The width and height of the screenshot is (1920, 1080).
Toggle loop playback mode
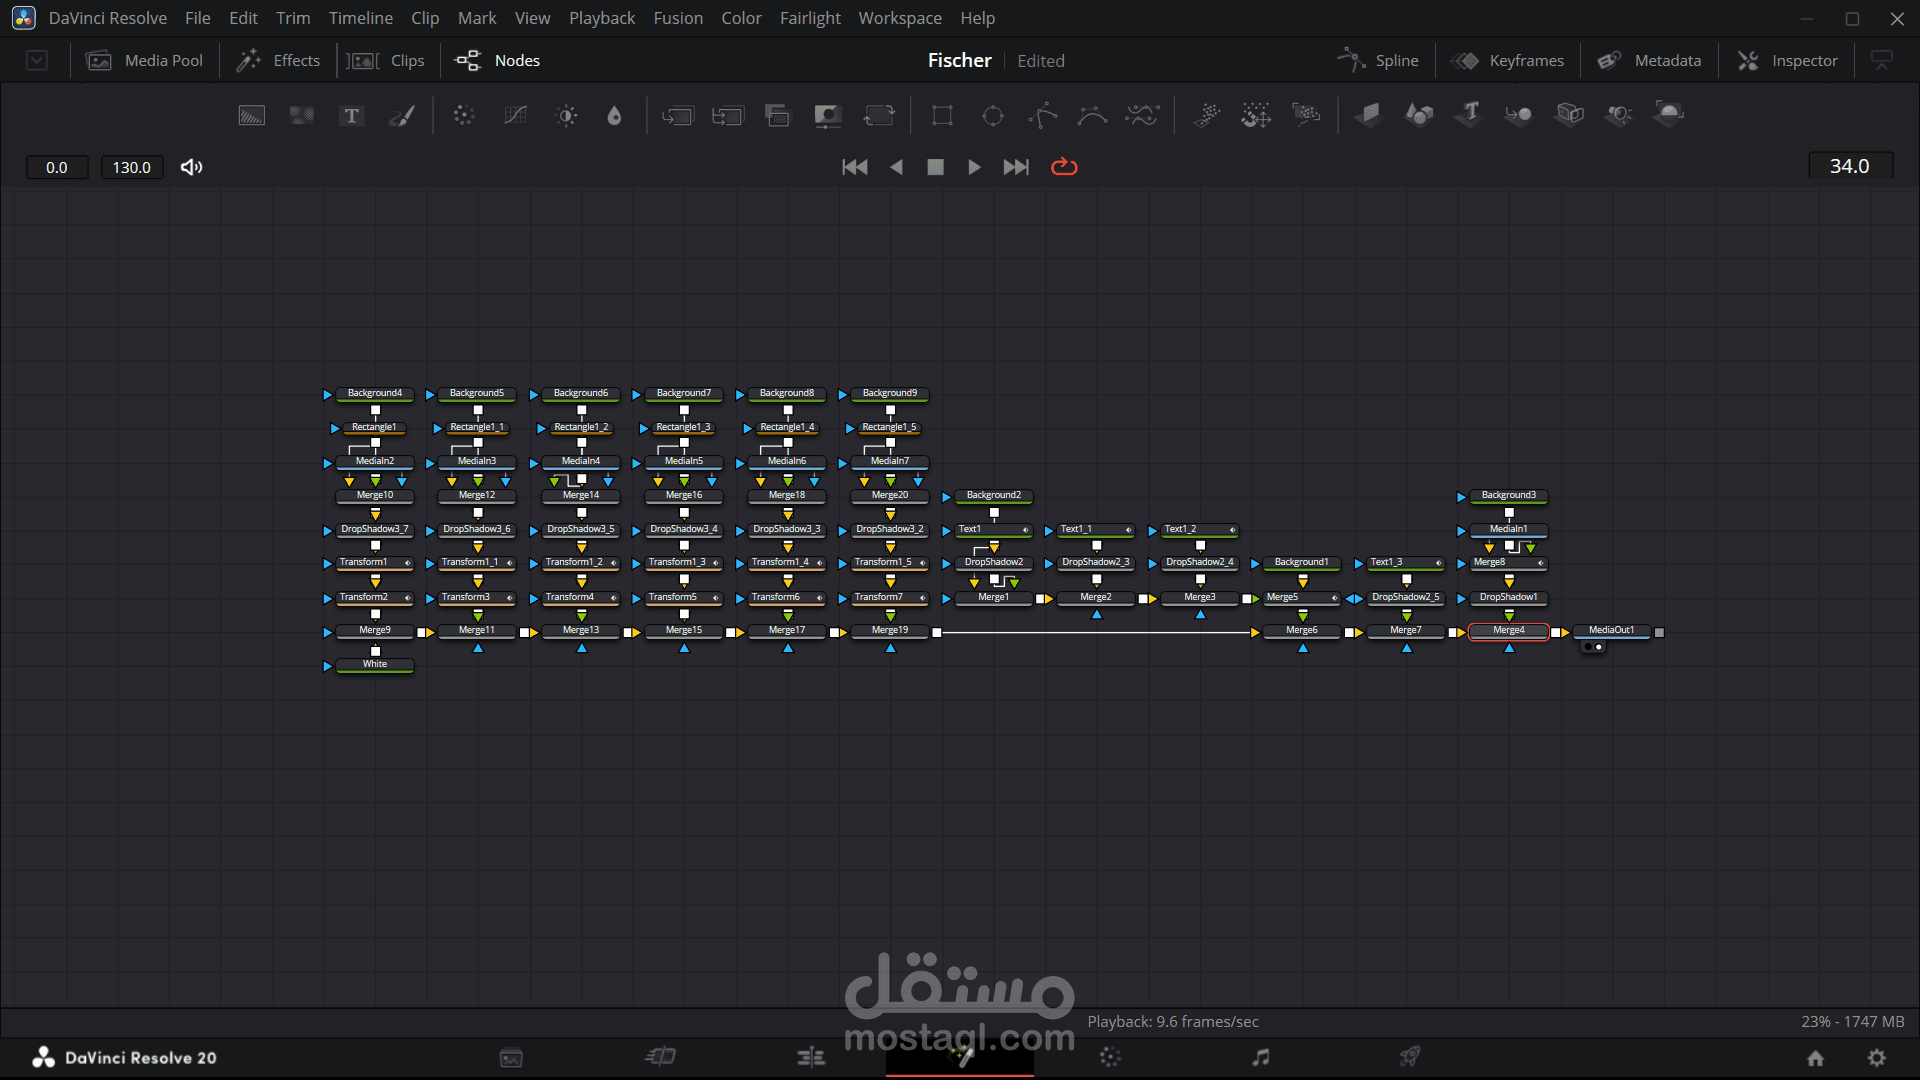(x=1064, y=167)
